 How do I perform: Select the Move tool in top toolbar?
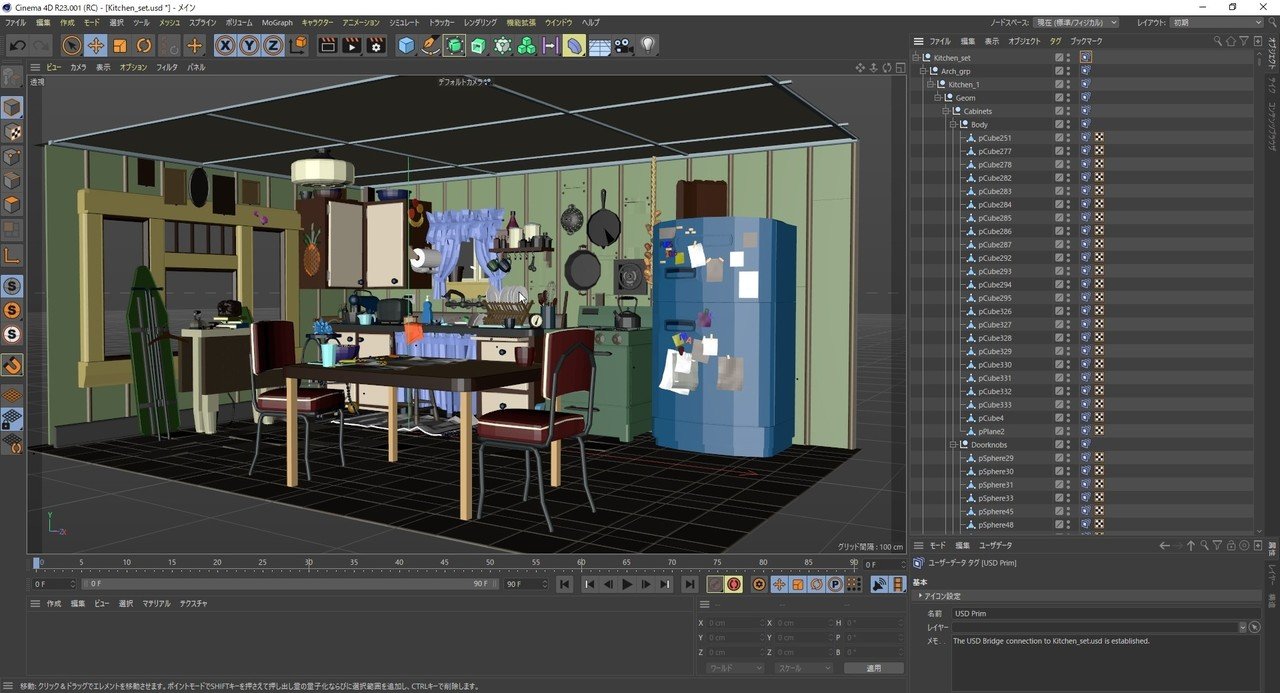click(x=96, y=45)
